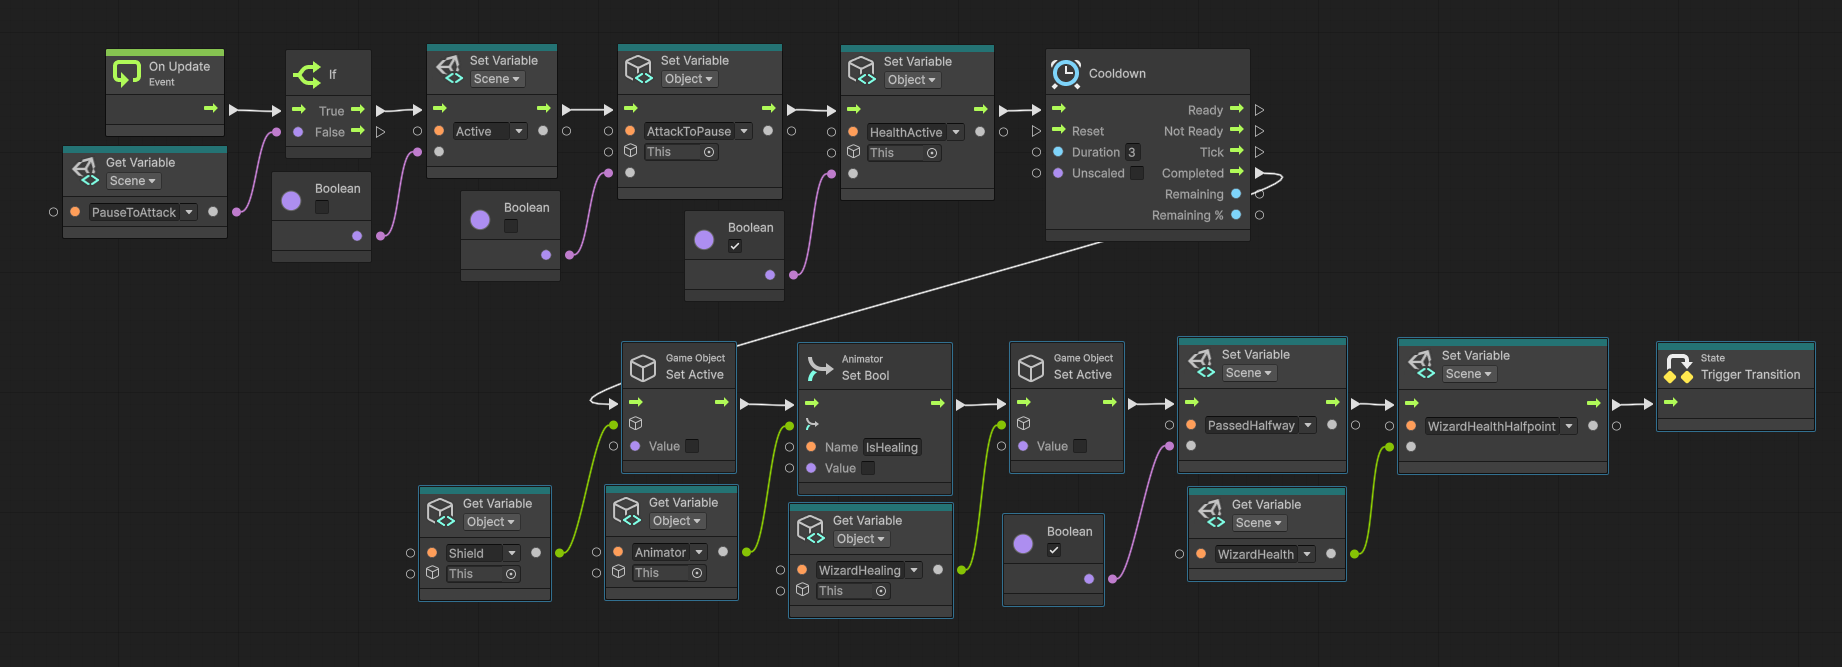Enable the Boolean checkbox under the If node

pyautogui.click(x=322, y=207)
